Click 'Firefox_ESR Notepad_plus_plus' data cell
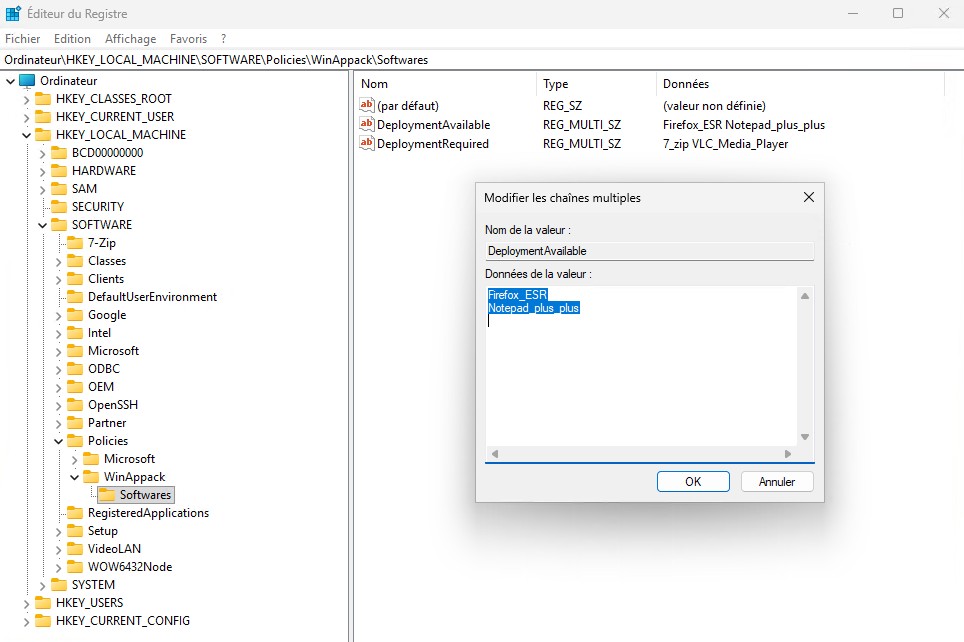 (744, 125)
